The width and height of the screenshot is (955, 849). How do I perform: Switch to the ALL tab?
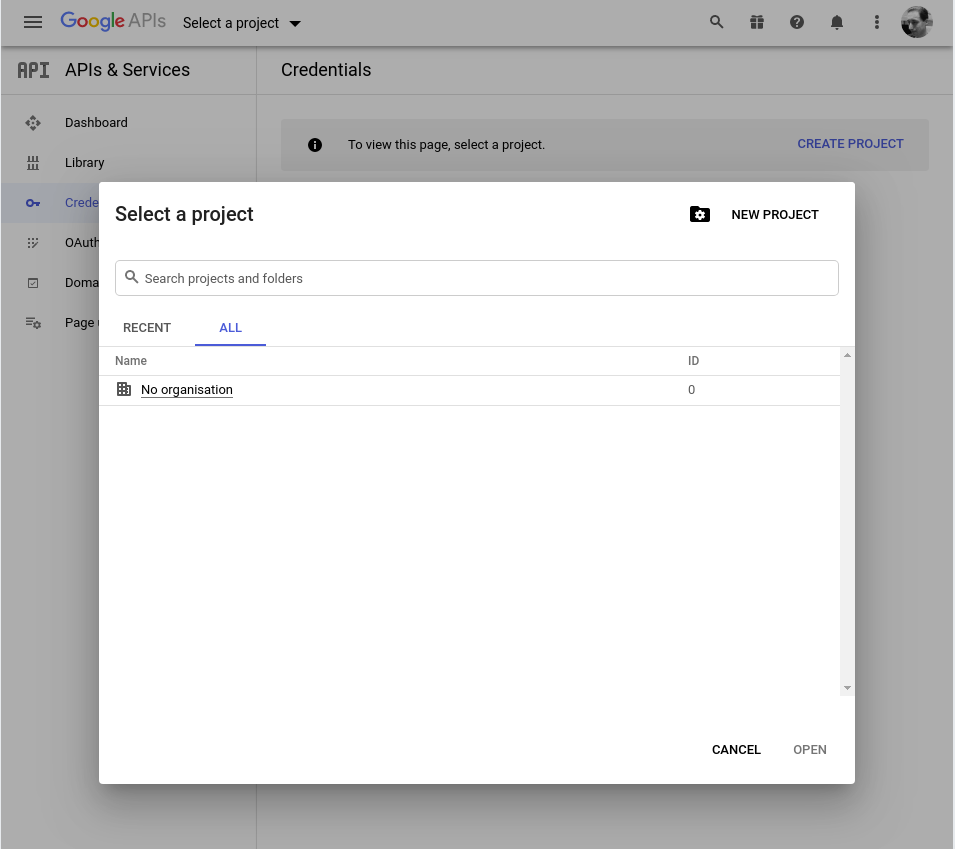tap(230, 327)
